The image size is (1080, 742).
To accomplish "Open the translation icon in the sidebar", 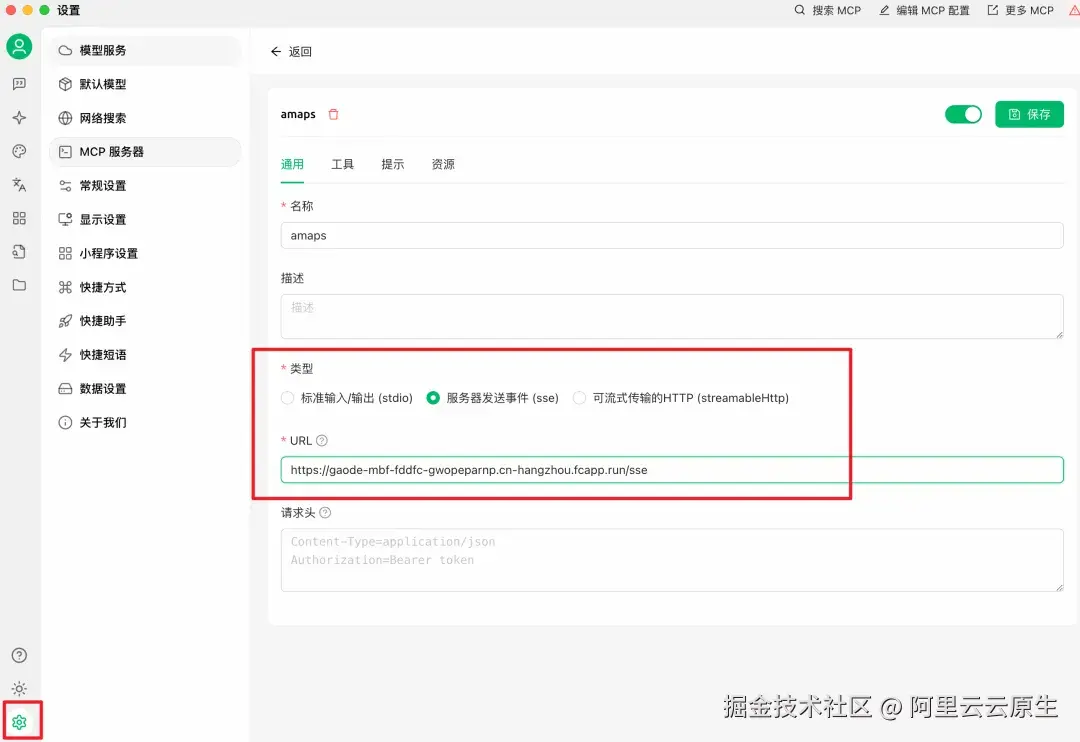I will pyautogui.click(x=19, y=185).
